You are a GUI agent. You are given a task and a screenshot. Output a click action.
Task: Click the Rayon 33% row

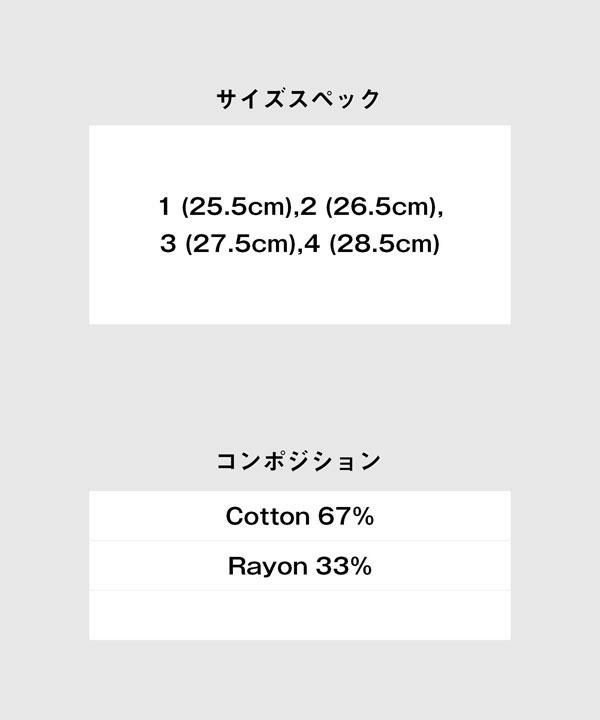click(299, 566)
